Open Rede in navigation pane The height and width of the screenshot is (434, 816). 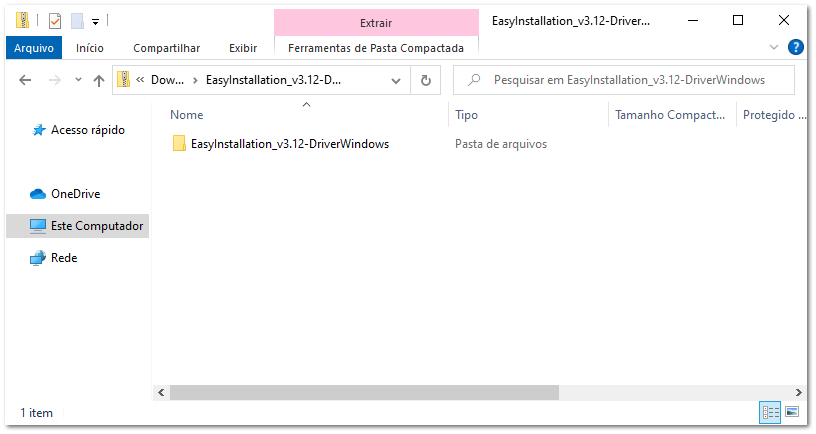64,258
